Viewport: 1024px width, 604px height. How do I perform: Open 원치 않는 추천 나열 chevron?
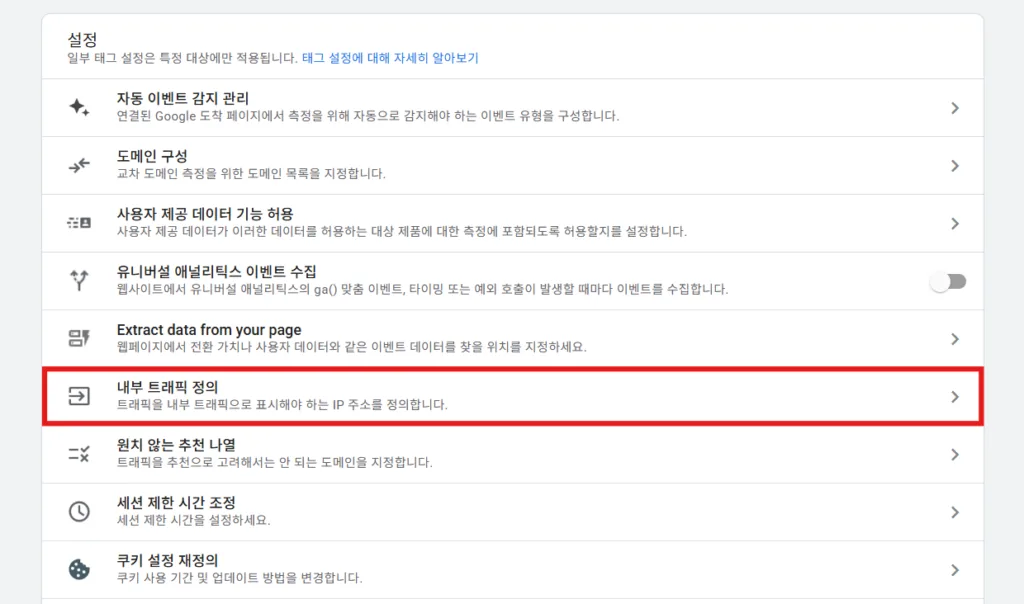pos(955,454)
